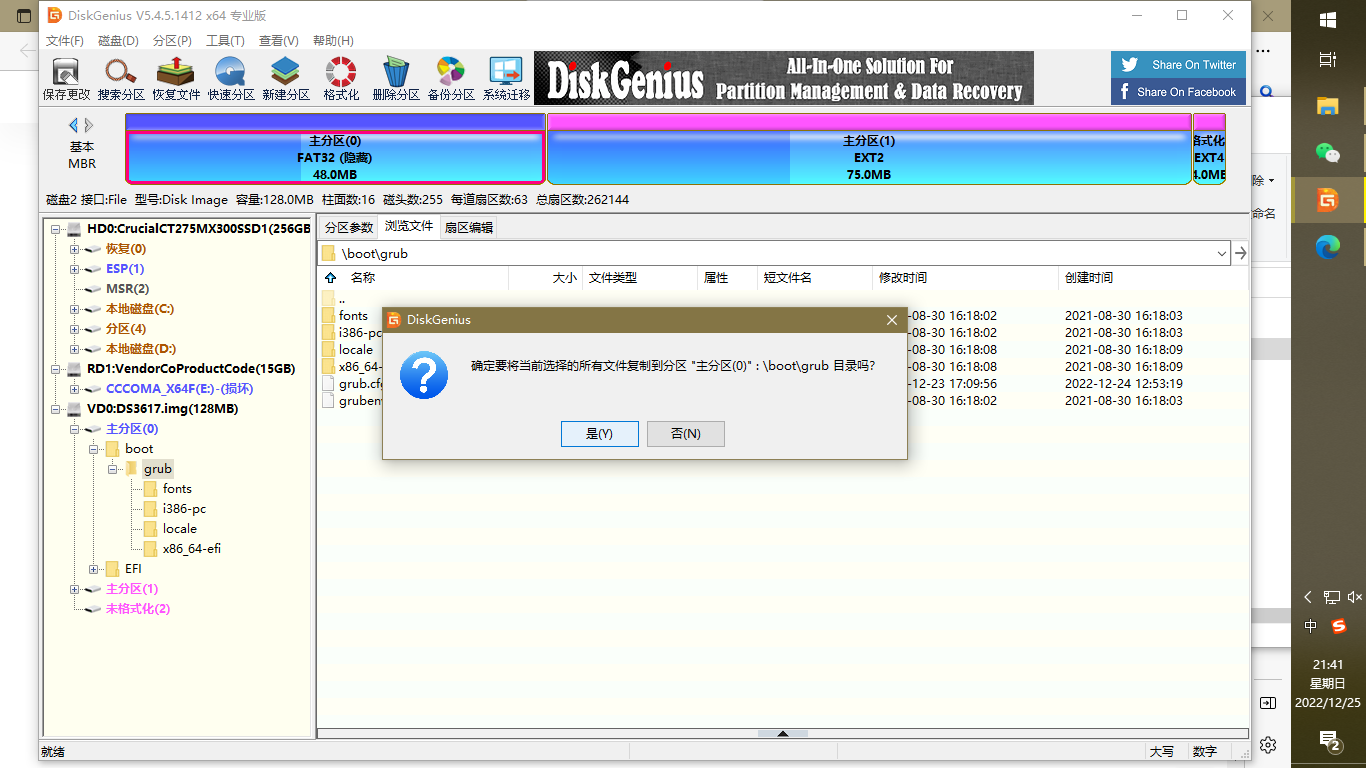Viewport: 1366px width, 768px height.
Task: Click the 新建分区 (New Partition) icon
Action: coord(285,78)
